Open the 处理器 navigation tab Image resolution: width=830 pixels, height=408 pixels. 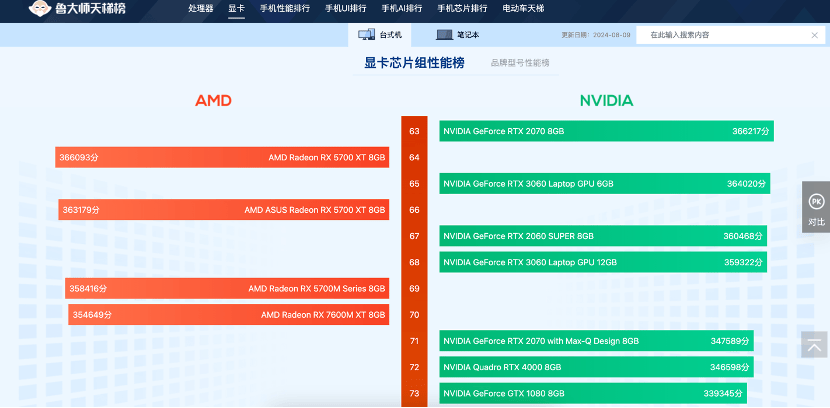tap(201, 9)
